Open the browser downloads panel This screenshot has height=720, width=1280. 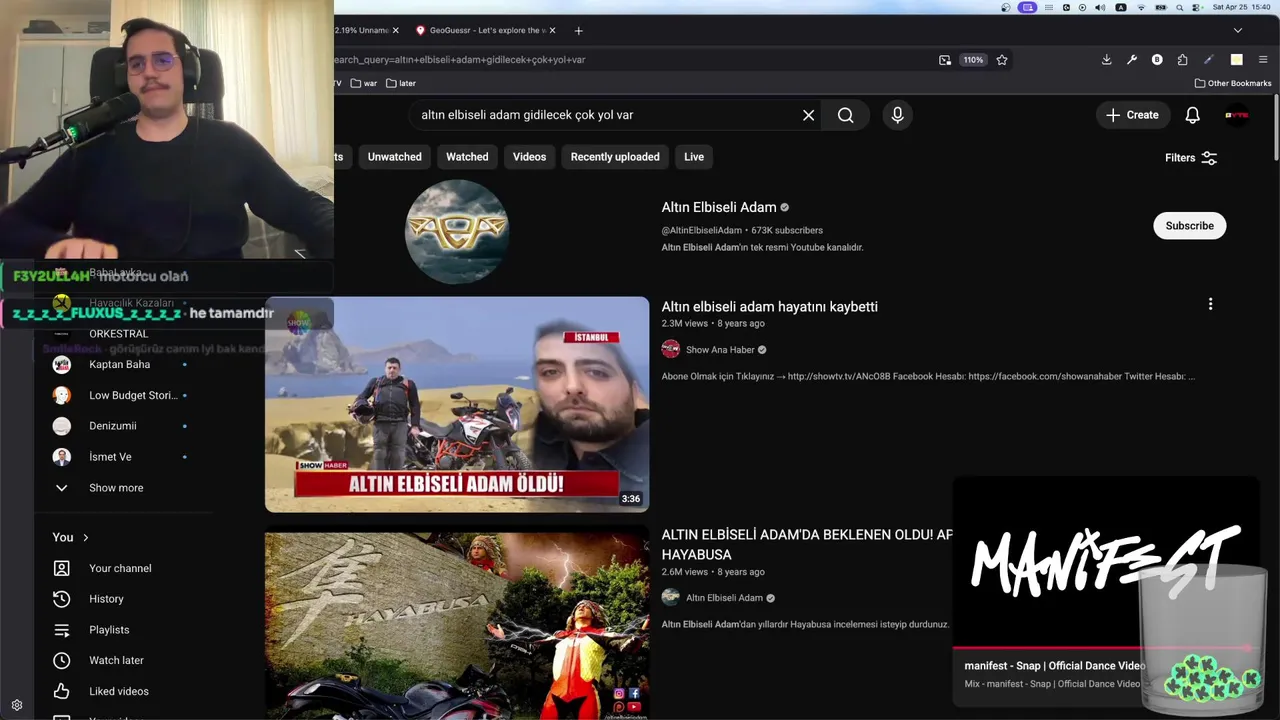(1106, 60)
